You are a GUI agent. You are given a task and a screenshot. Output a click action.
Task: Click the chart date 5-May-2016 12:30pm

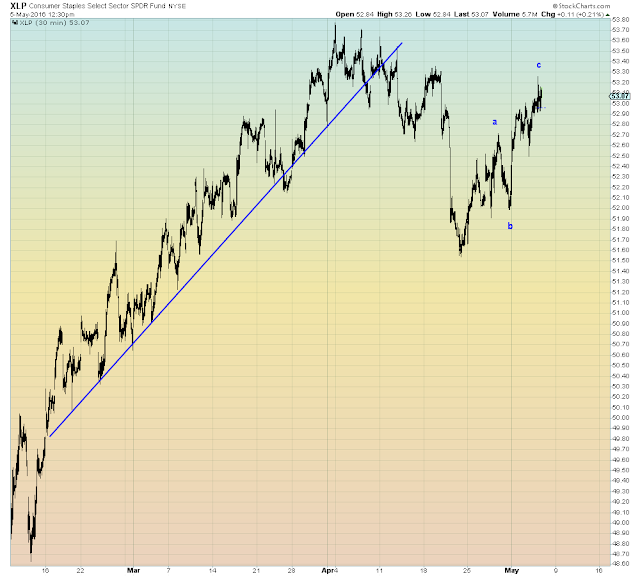pos(42,14)
